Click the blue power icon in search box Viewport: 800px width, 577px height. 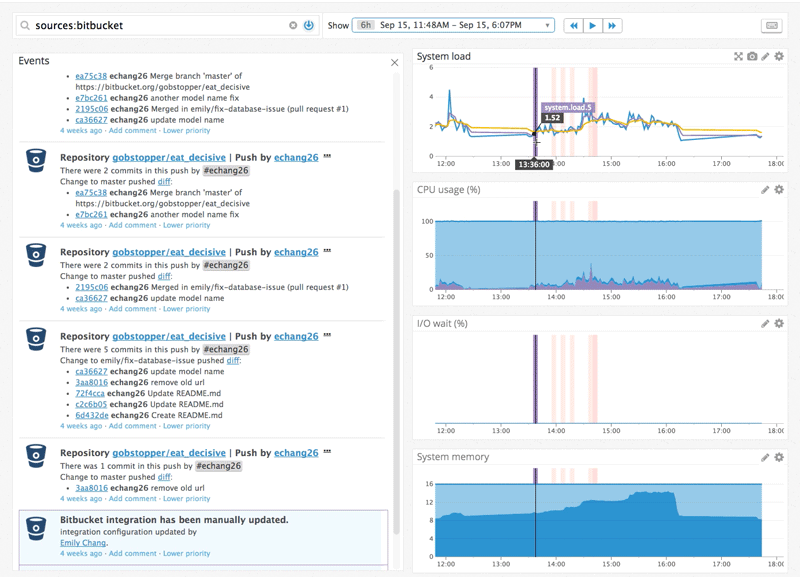(308, 25)
